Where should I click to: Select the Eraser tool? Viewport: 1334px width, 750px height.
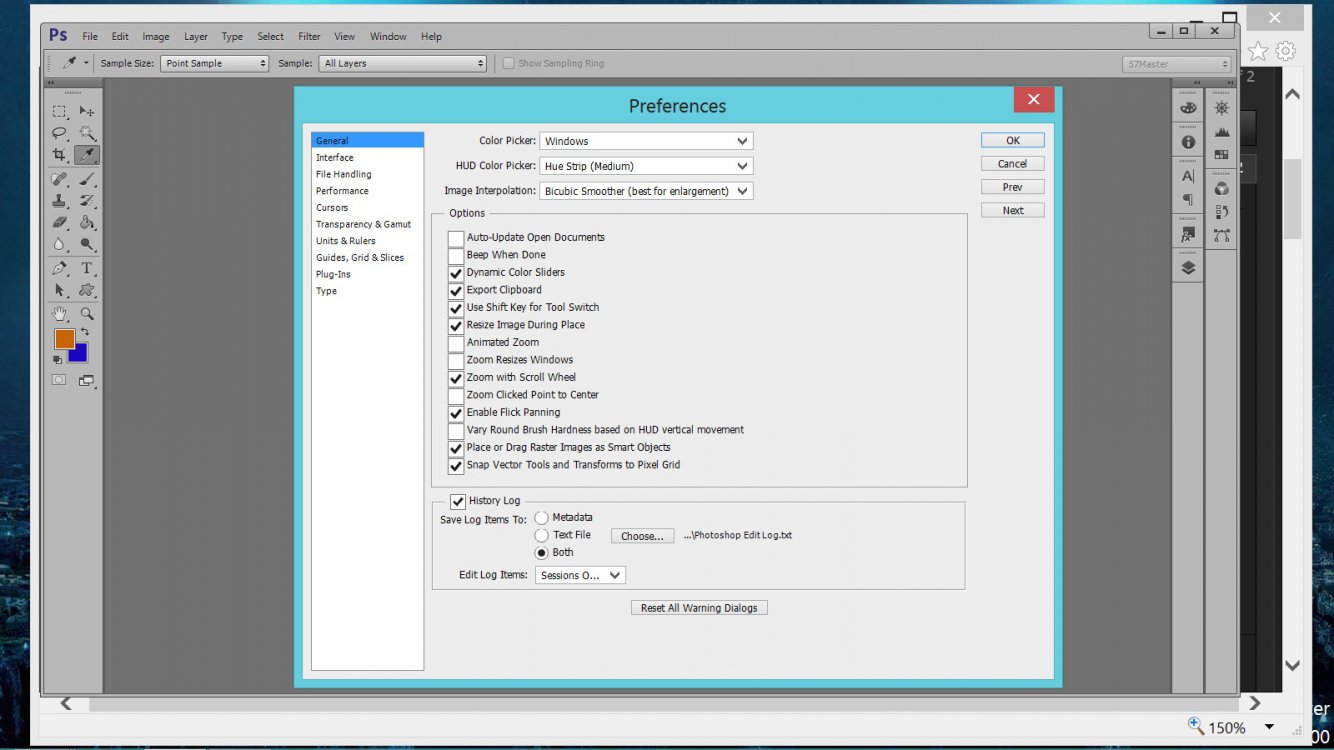tap(60, 223)
